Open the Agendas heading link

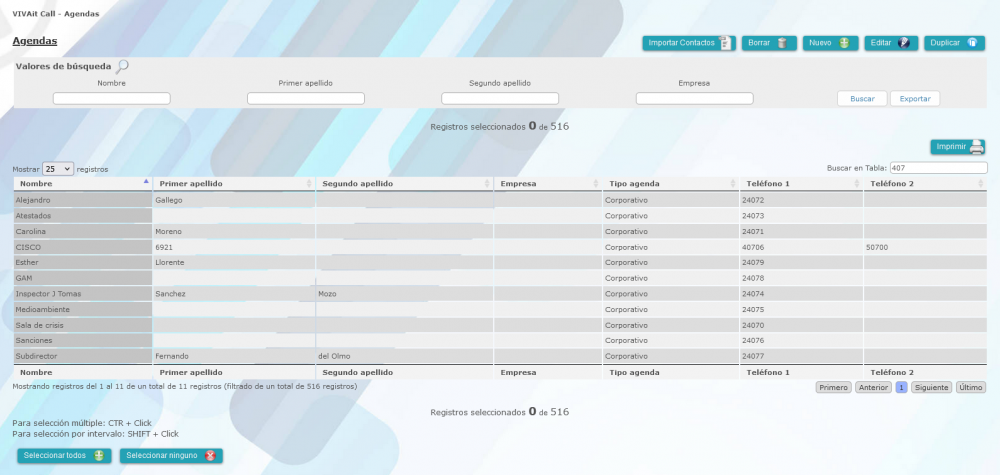(34, 41)
